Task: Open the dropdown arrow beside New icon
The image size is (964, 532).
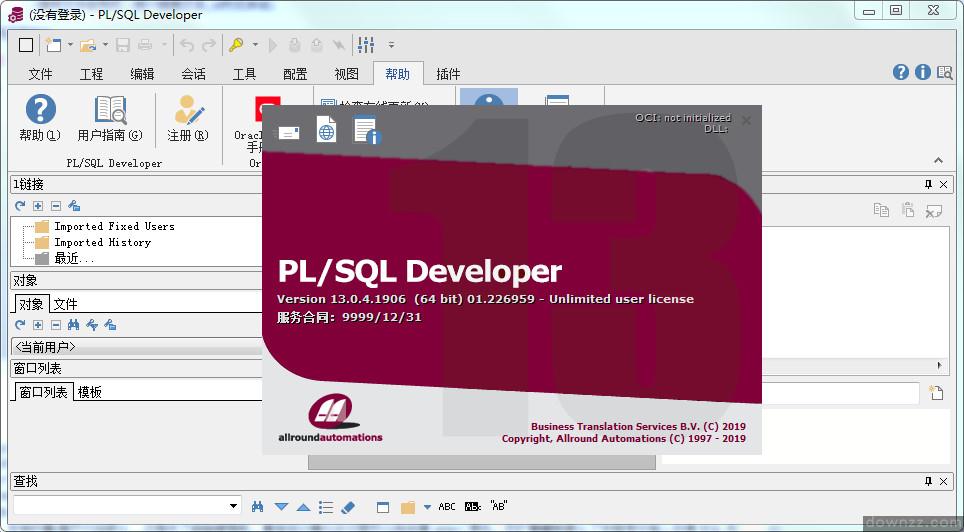Action: pyautogui.click(x=70, y=45)
